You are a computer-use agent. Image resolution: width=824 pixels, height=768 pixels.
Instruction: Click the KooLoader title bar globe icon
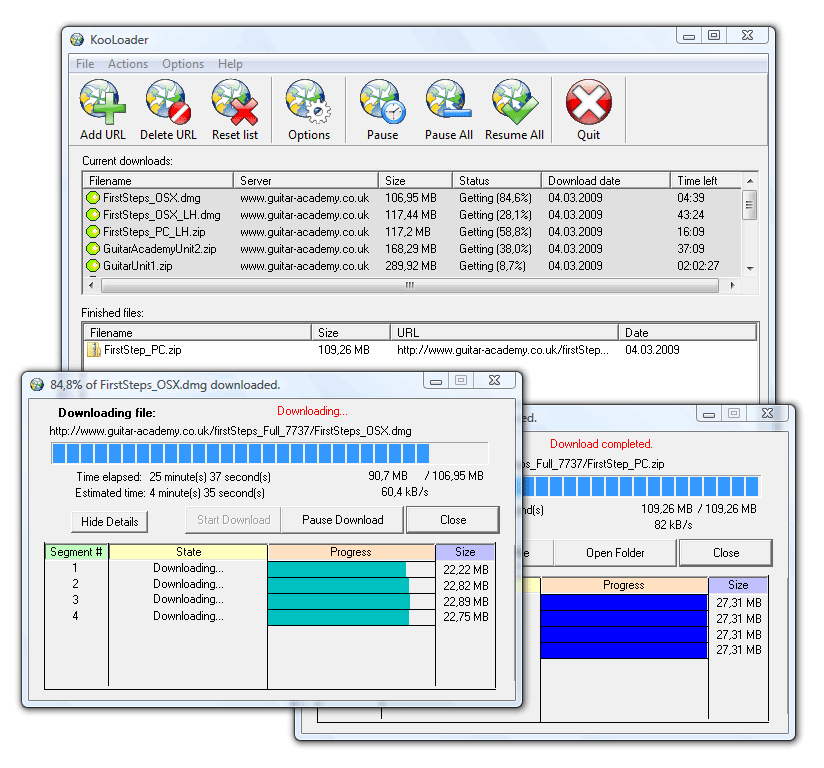pos(77,40)
